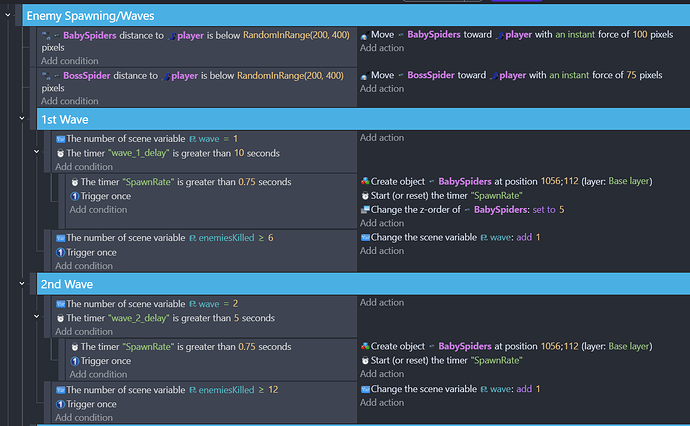The image size is (690, 426).
Task: Click the variable icon of enemiesKilled ≥ 6
Action: pos(61,238)
